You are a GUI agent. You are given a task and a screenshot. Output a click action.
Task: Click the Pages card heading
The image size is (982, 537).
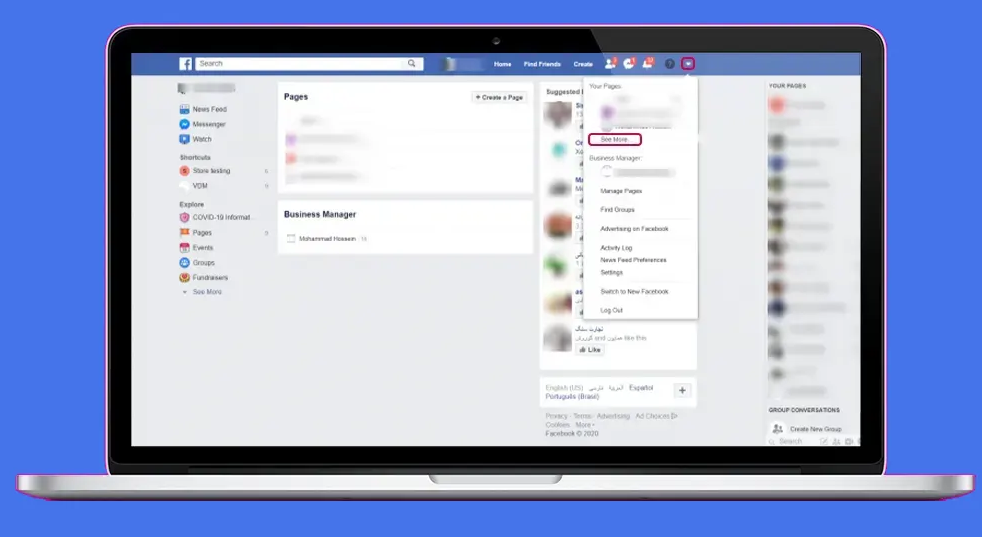[x=296, y=96]
